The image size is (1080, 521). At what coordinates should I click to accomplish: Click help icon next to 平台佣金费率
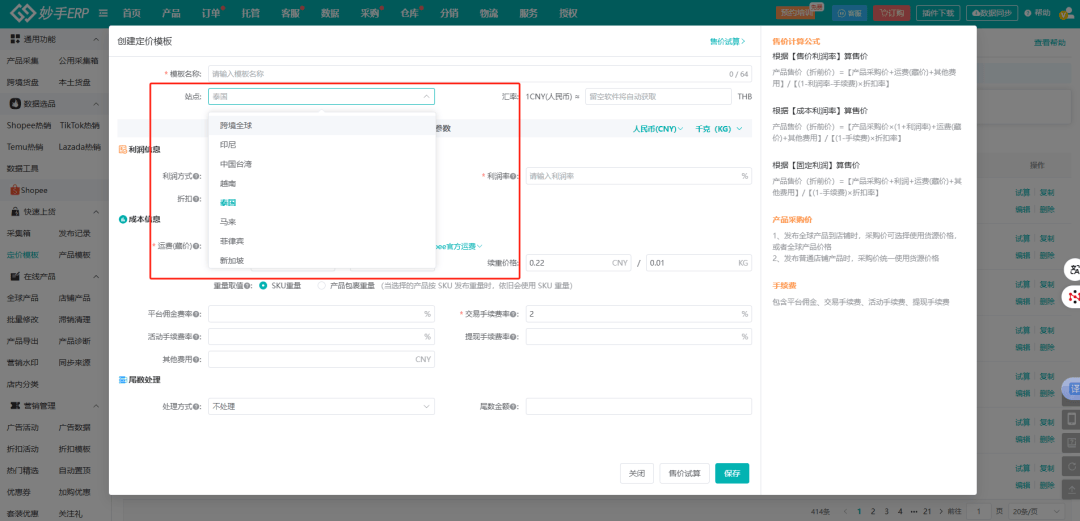click(197, 314)
